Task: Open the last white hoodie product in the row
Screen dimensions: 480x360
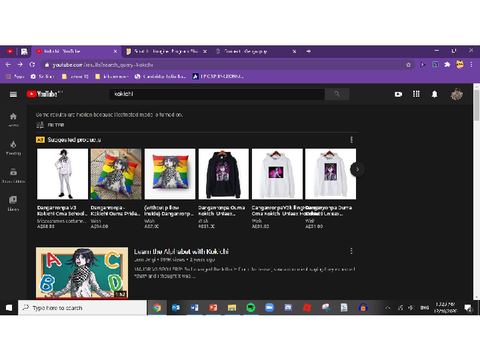Action: pyautogui.click(x=331, y=174)
